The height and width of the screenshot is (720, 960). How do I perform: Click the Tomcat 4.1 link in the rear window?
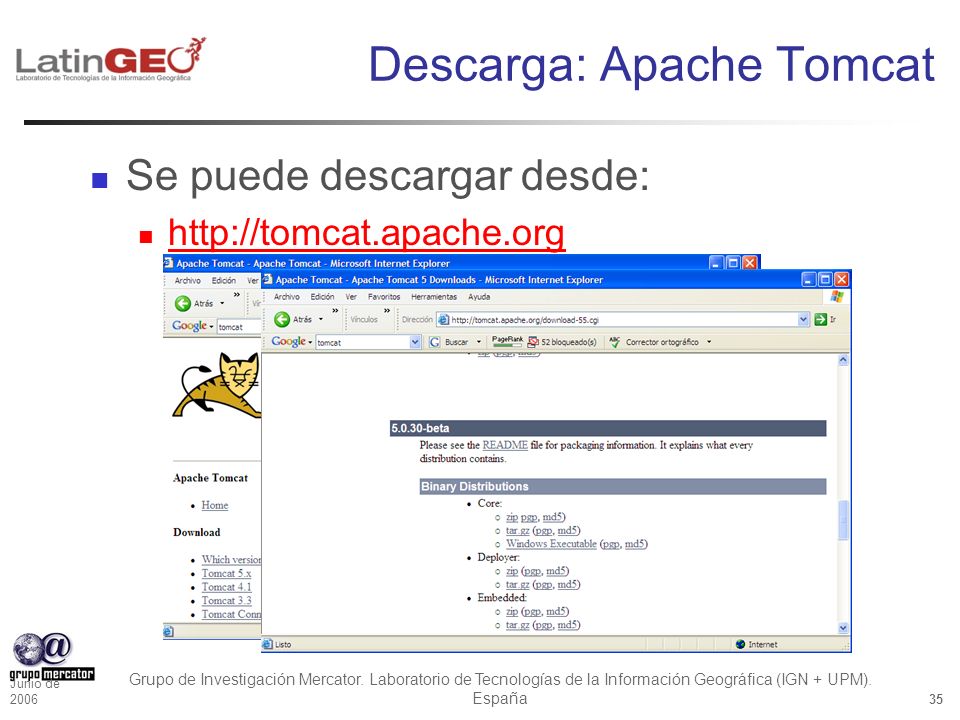[227, 587]
